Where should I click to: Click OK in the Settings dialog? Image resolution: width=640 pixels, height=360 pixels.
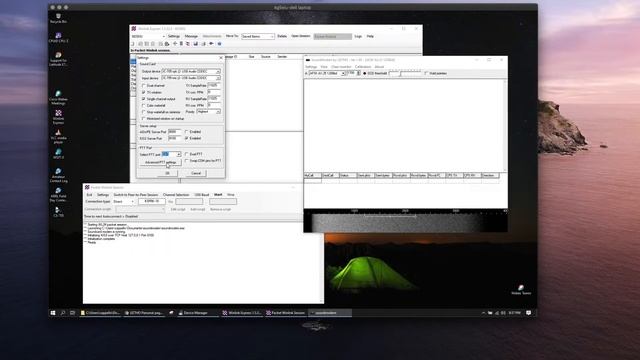coord(167,173)
